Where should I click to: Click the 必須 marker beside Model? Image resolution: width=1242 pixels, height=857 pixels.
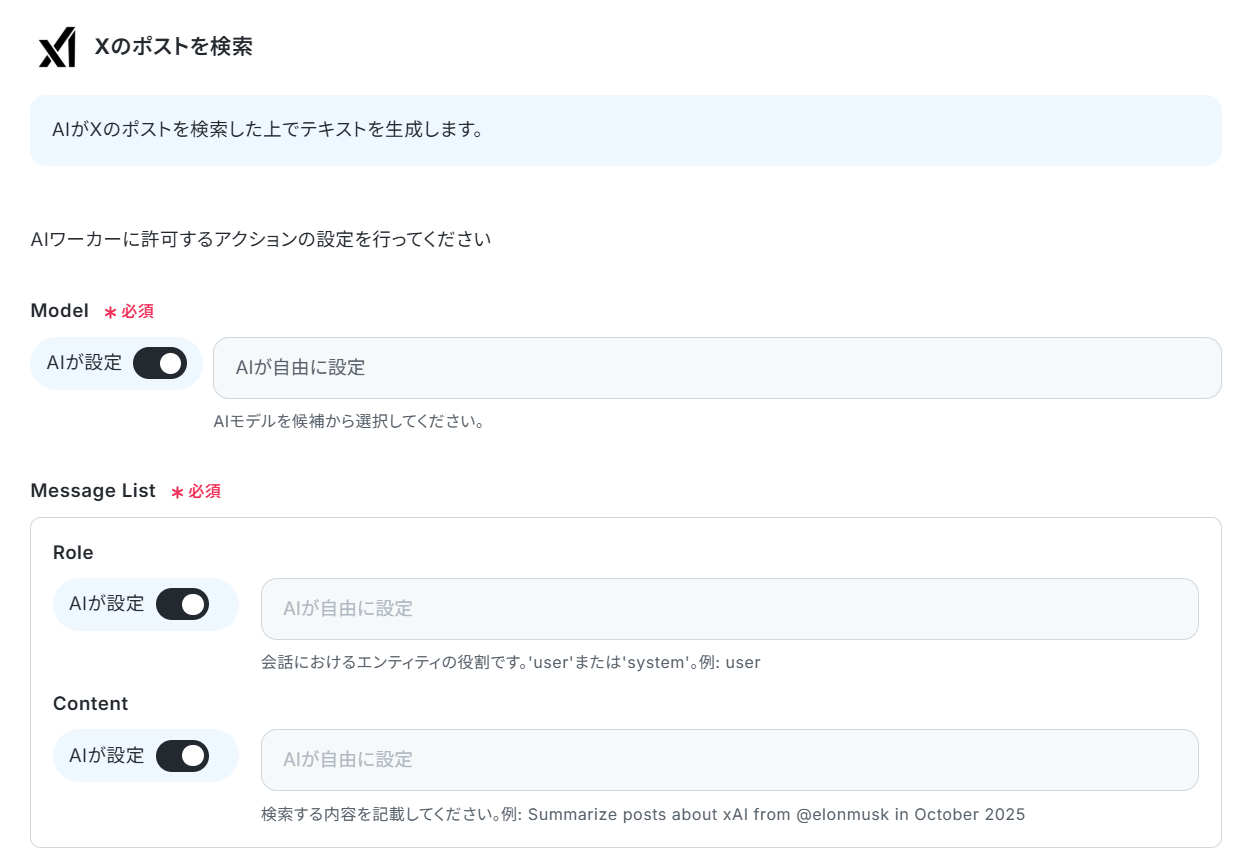129,311
